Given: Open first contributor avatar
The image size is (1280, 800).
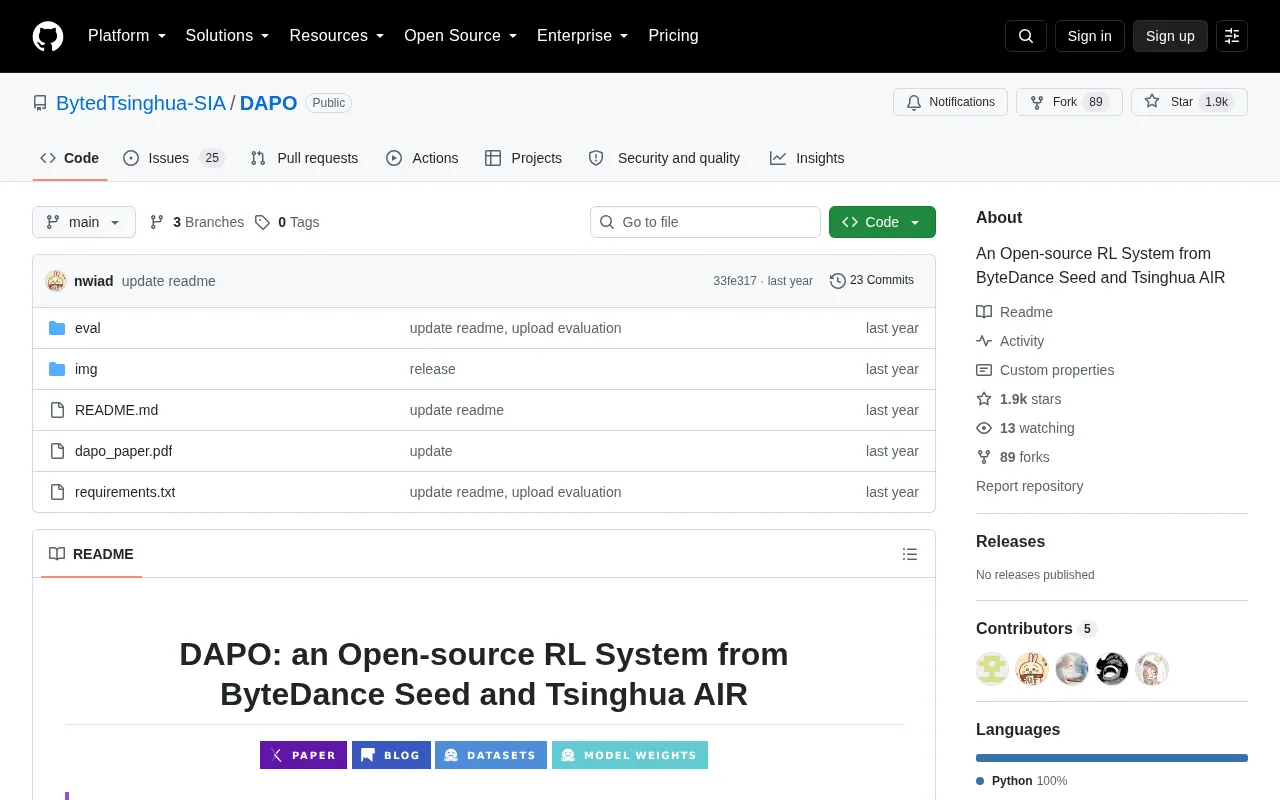Looking at the screenshot, I should 992,669.
